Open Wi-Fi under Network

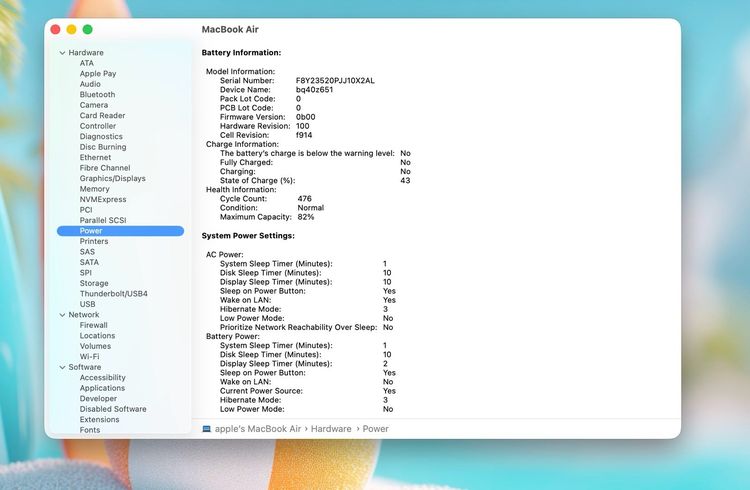[89, 356]
